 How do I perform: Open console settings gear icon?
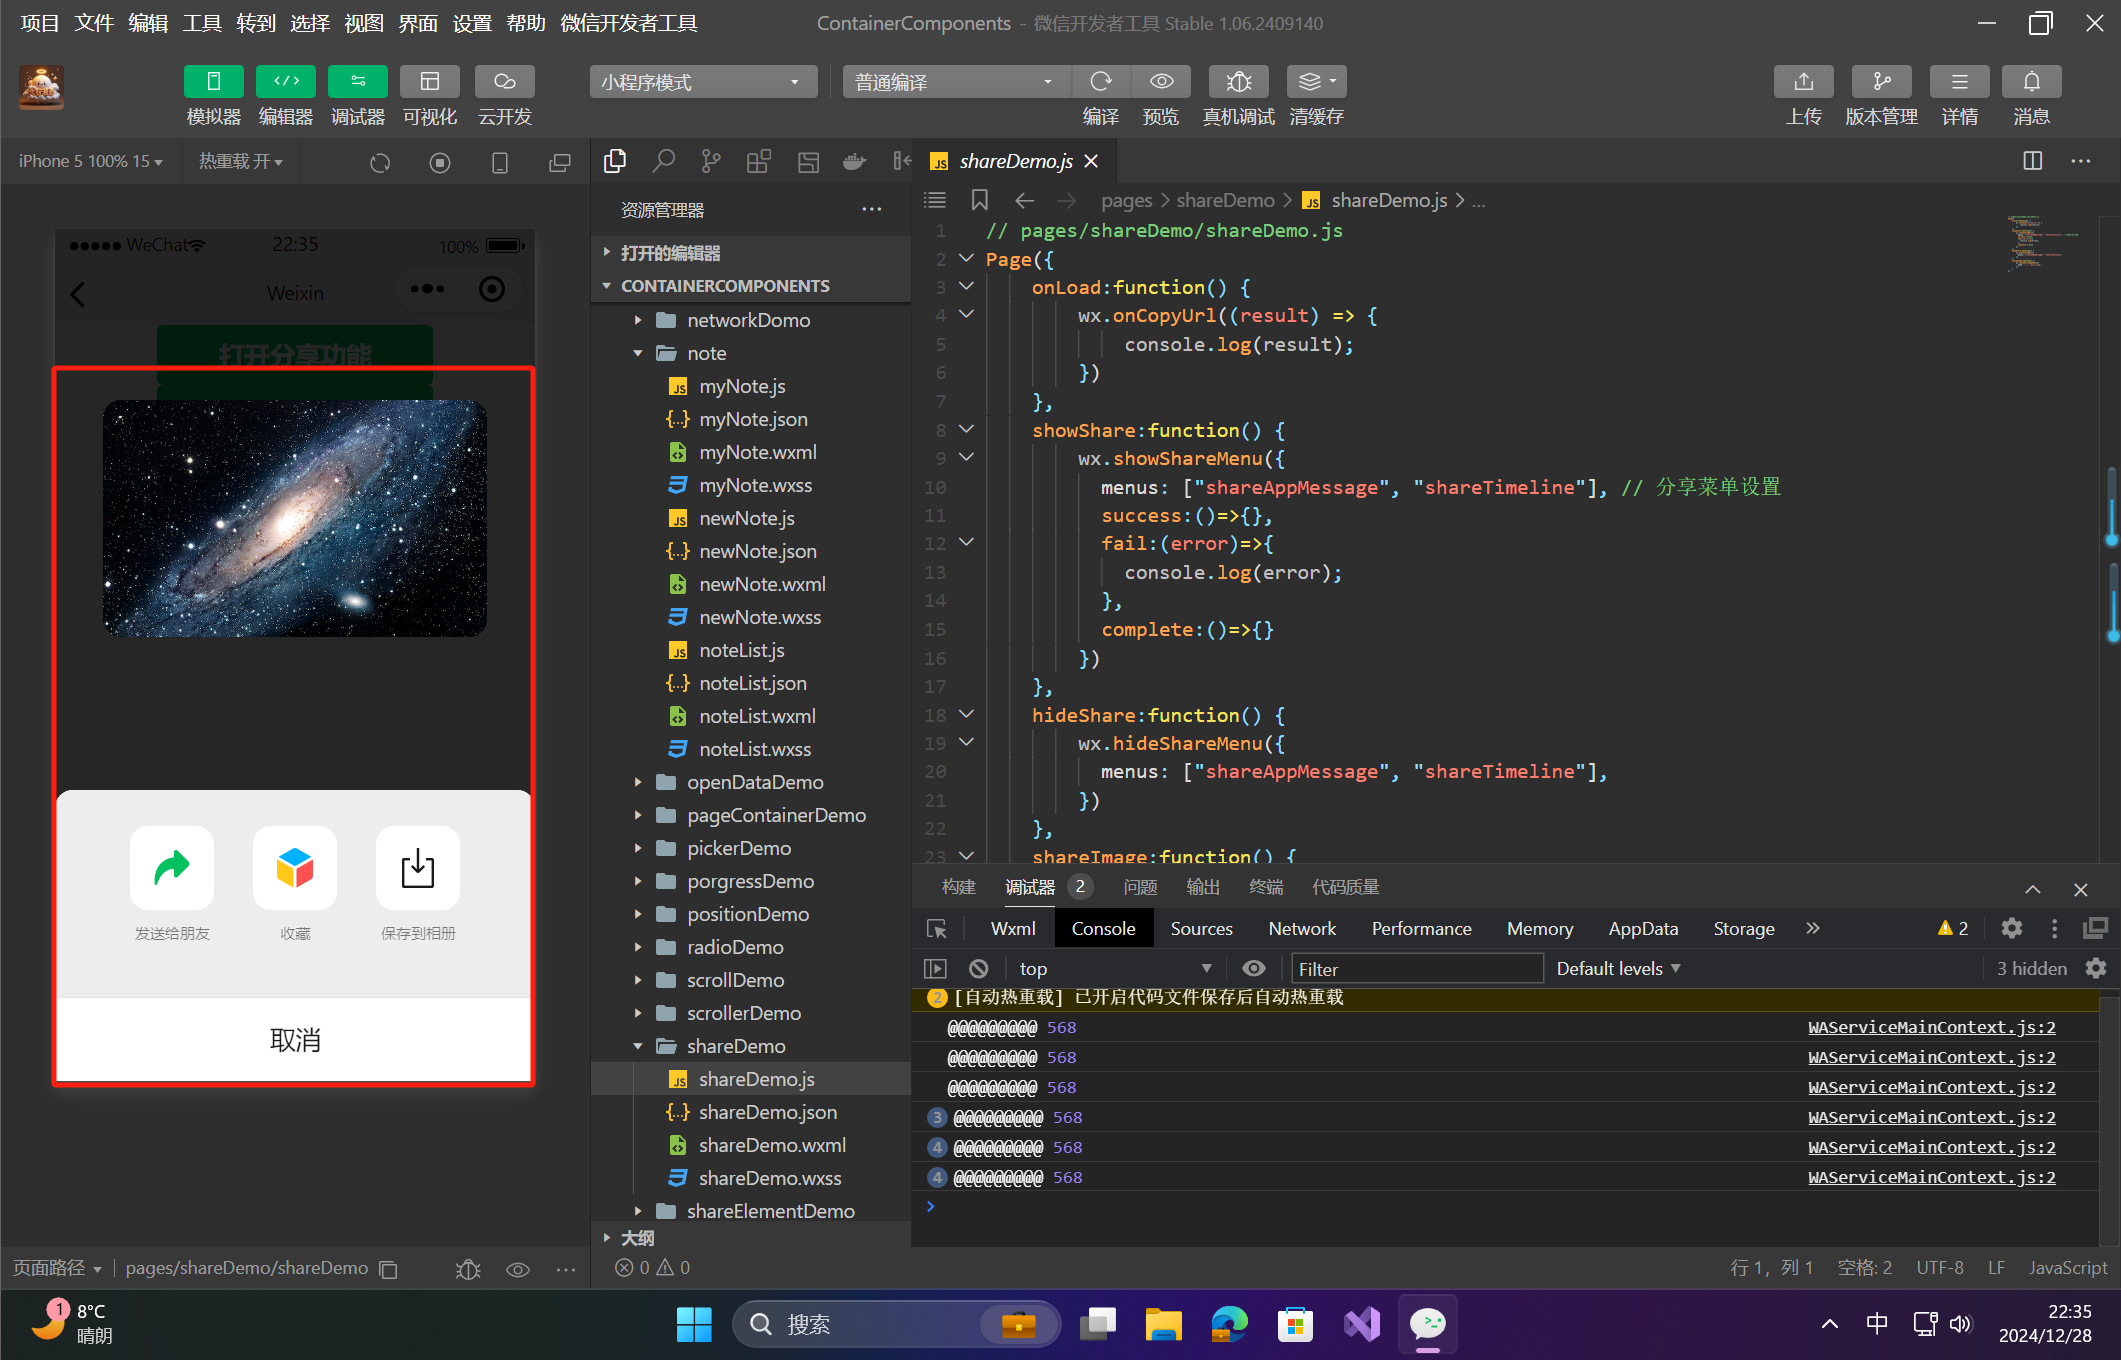tap(2095, 968)
